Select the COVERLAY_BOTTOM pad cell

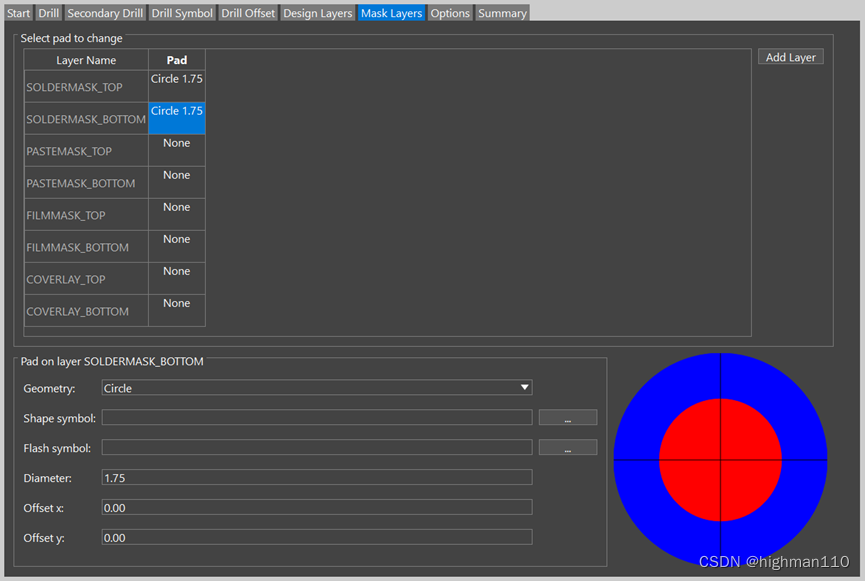[177, 310]
